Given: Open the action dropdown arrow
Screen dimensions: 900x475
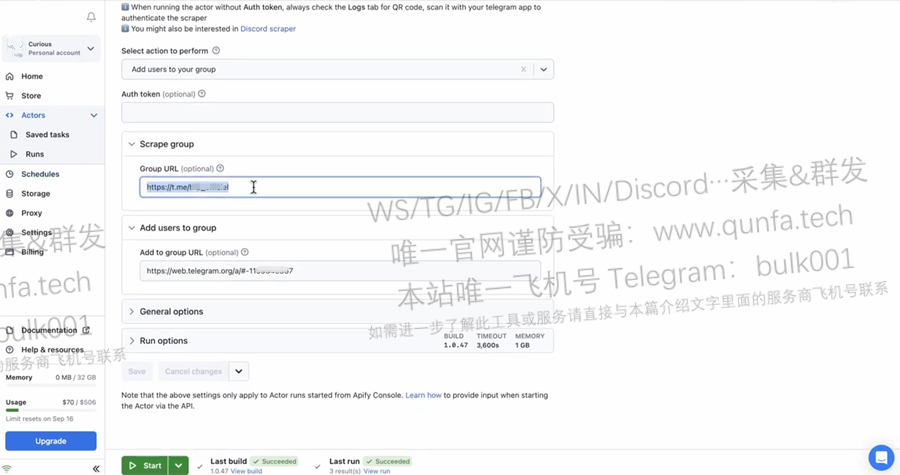Looking at the screenshot, I should click(x=544, y=69).
